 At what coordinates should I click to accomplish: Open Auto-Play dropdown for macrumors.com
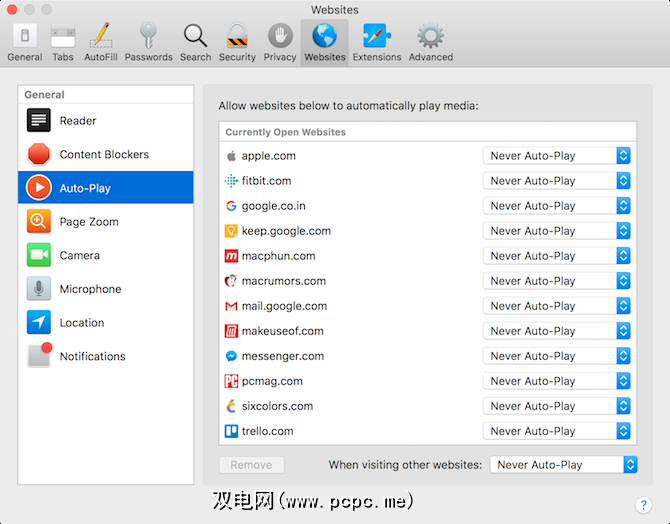[557, 281]
